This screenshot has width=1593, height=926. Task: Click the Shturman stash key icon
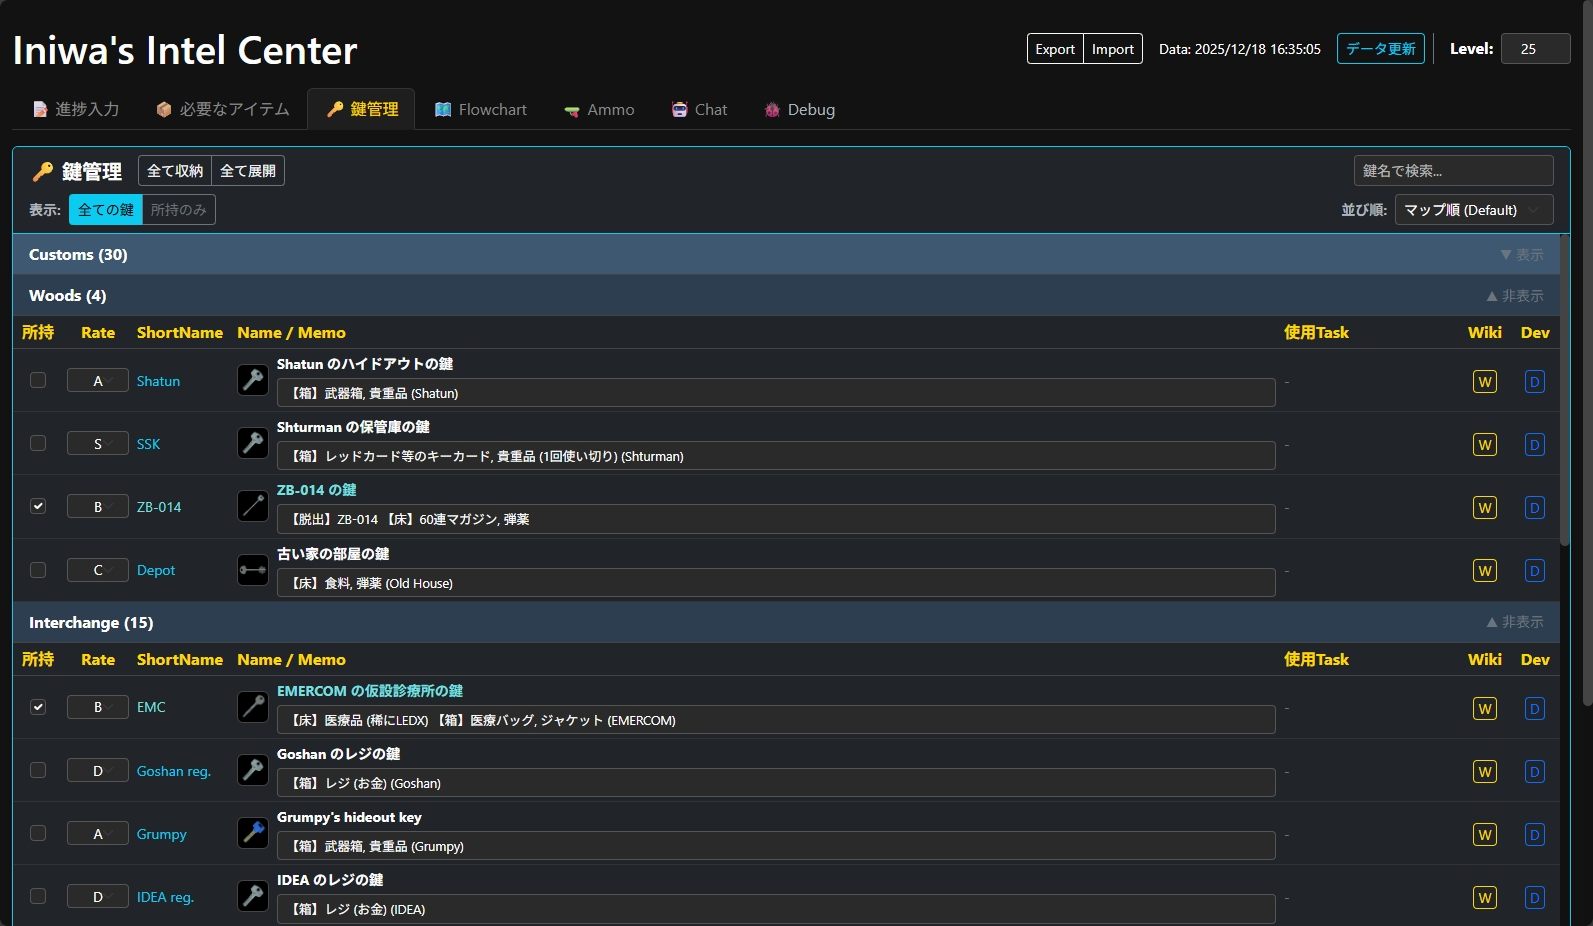pyautogui.click(x=253, y=443)
